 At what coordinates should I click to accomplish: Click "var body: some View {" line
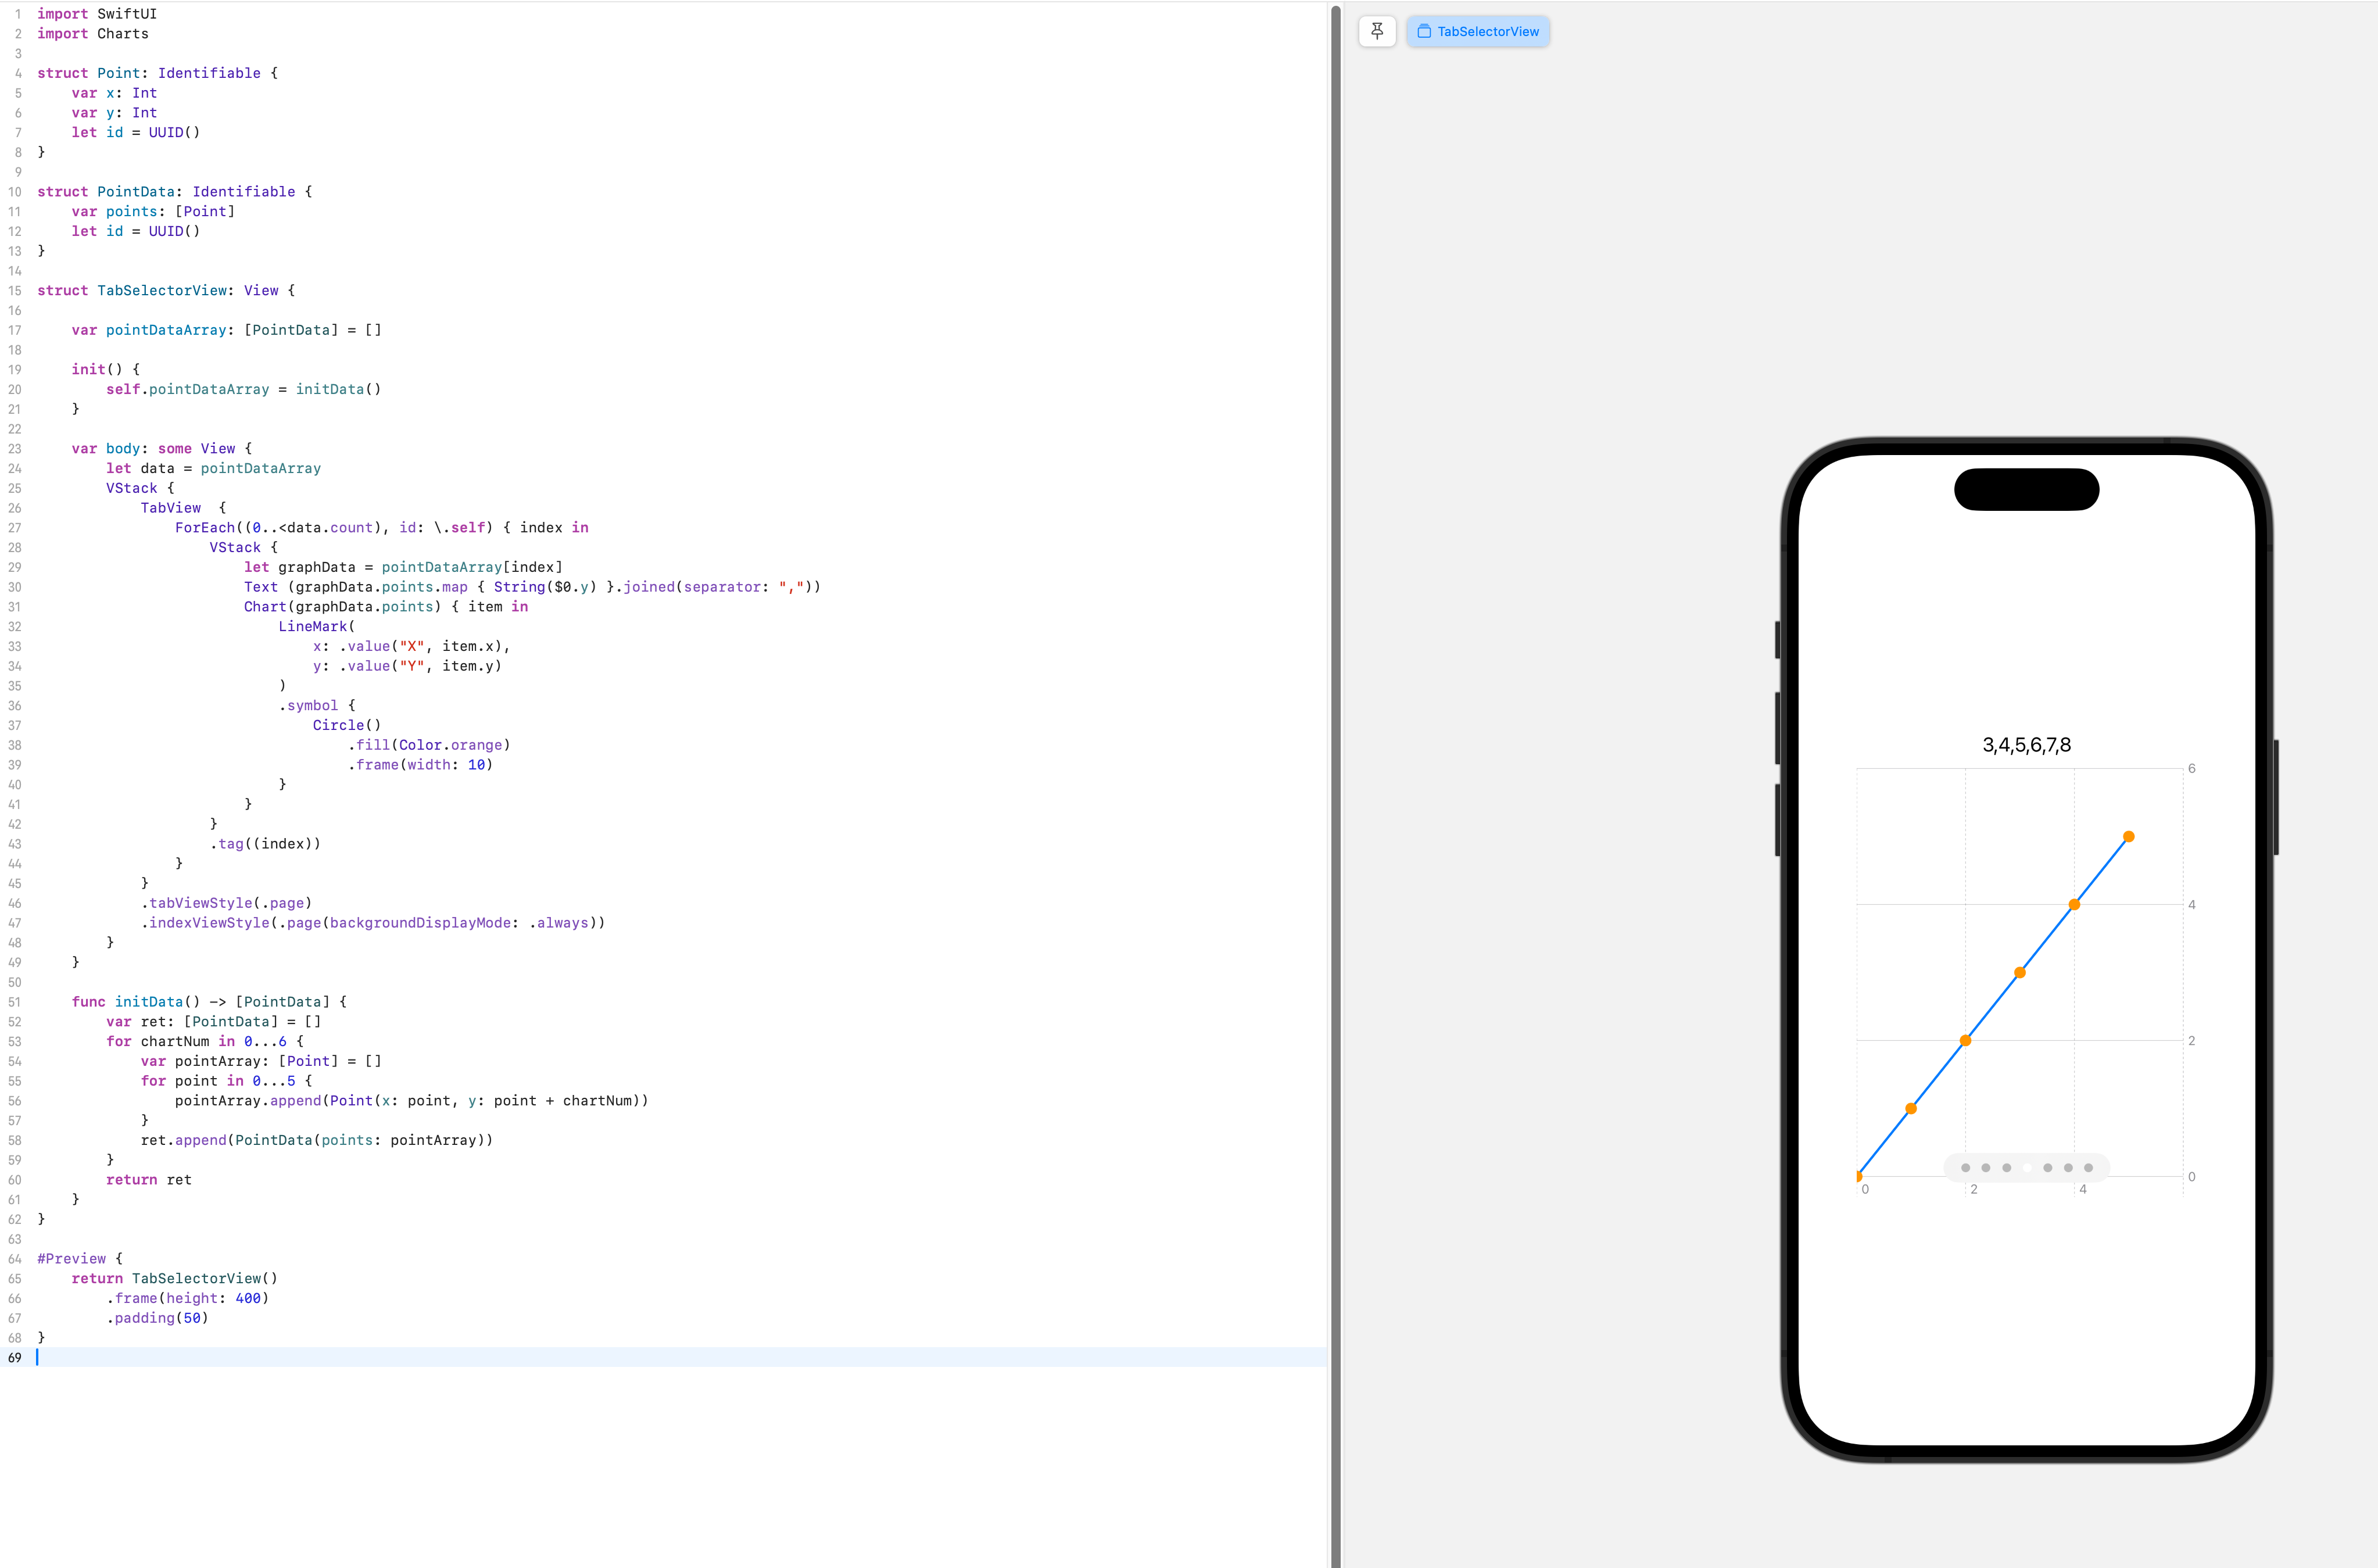pos(162,449)
